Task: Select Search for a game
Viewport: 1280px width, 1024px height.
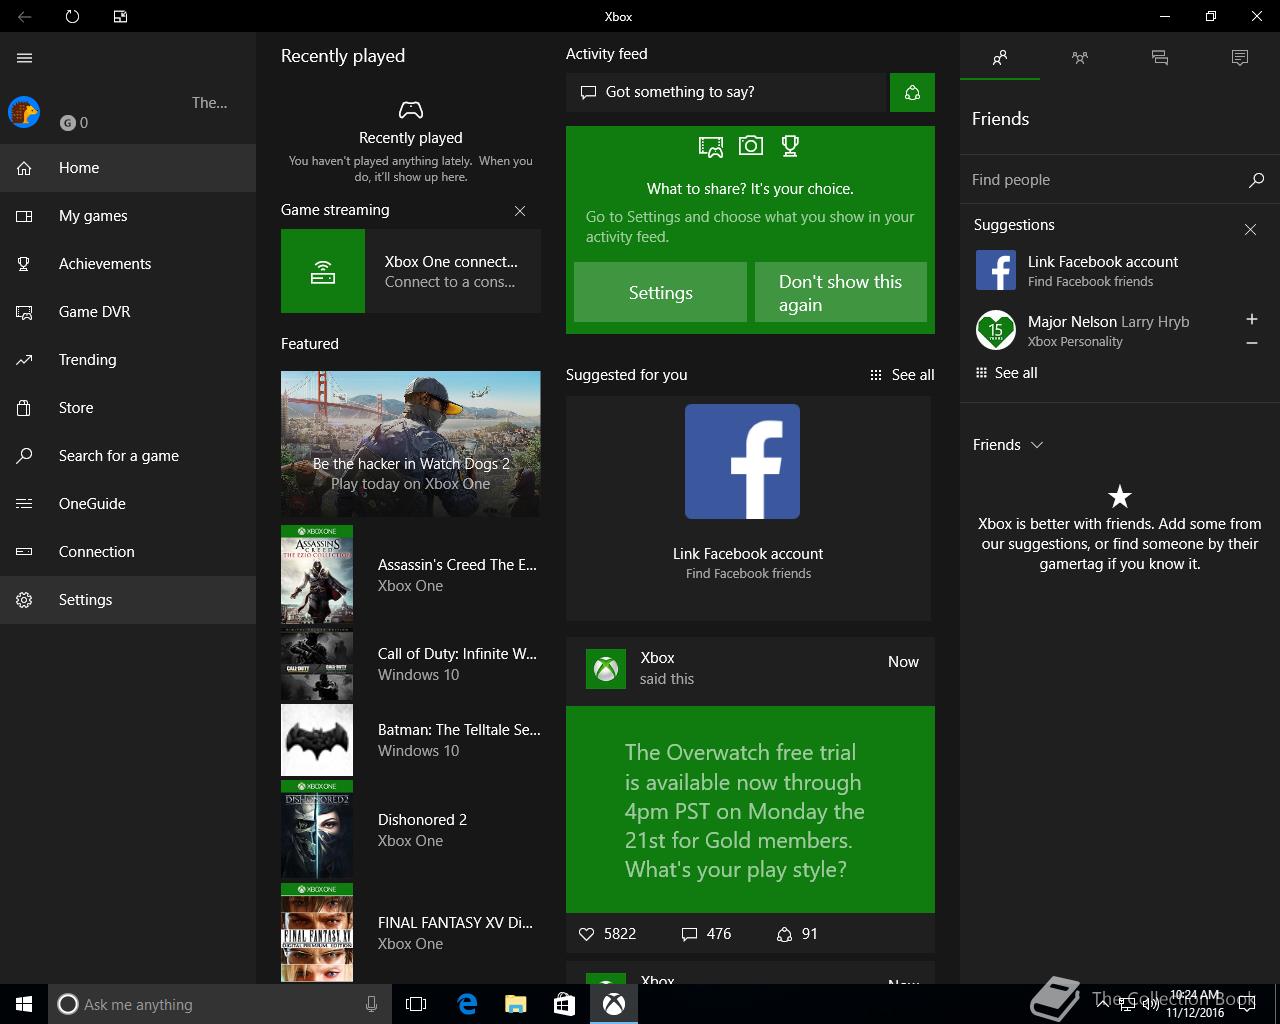Action: (128, 456)
